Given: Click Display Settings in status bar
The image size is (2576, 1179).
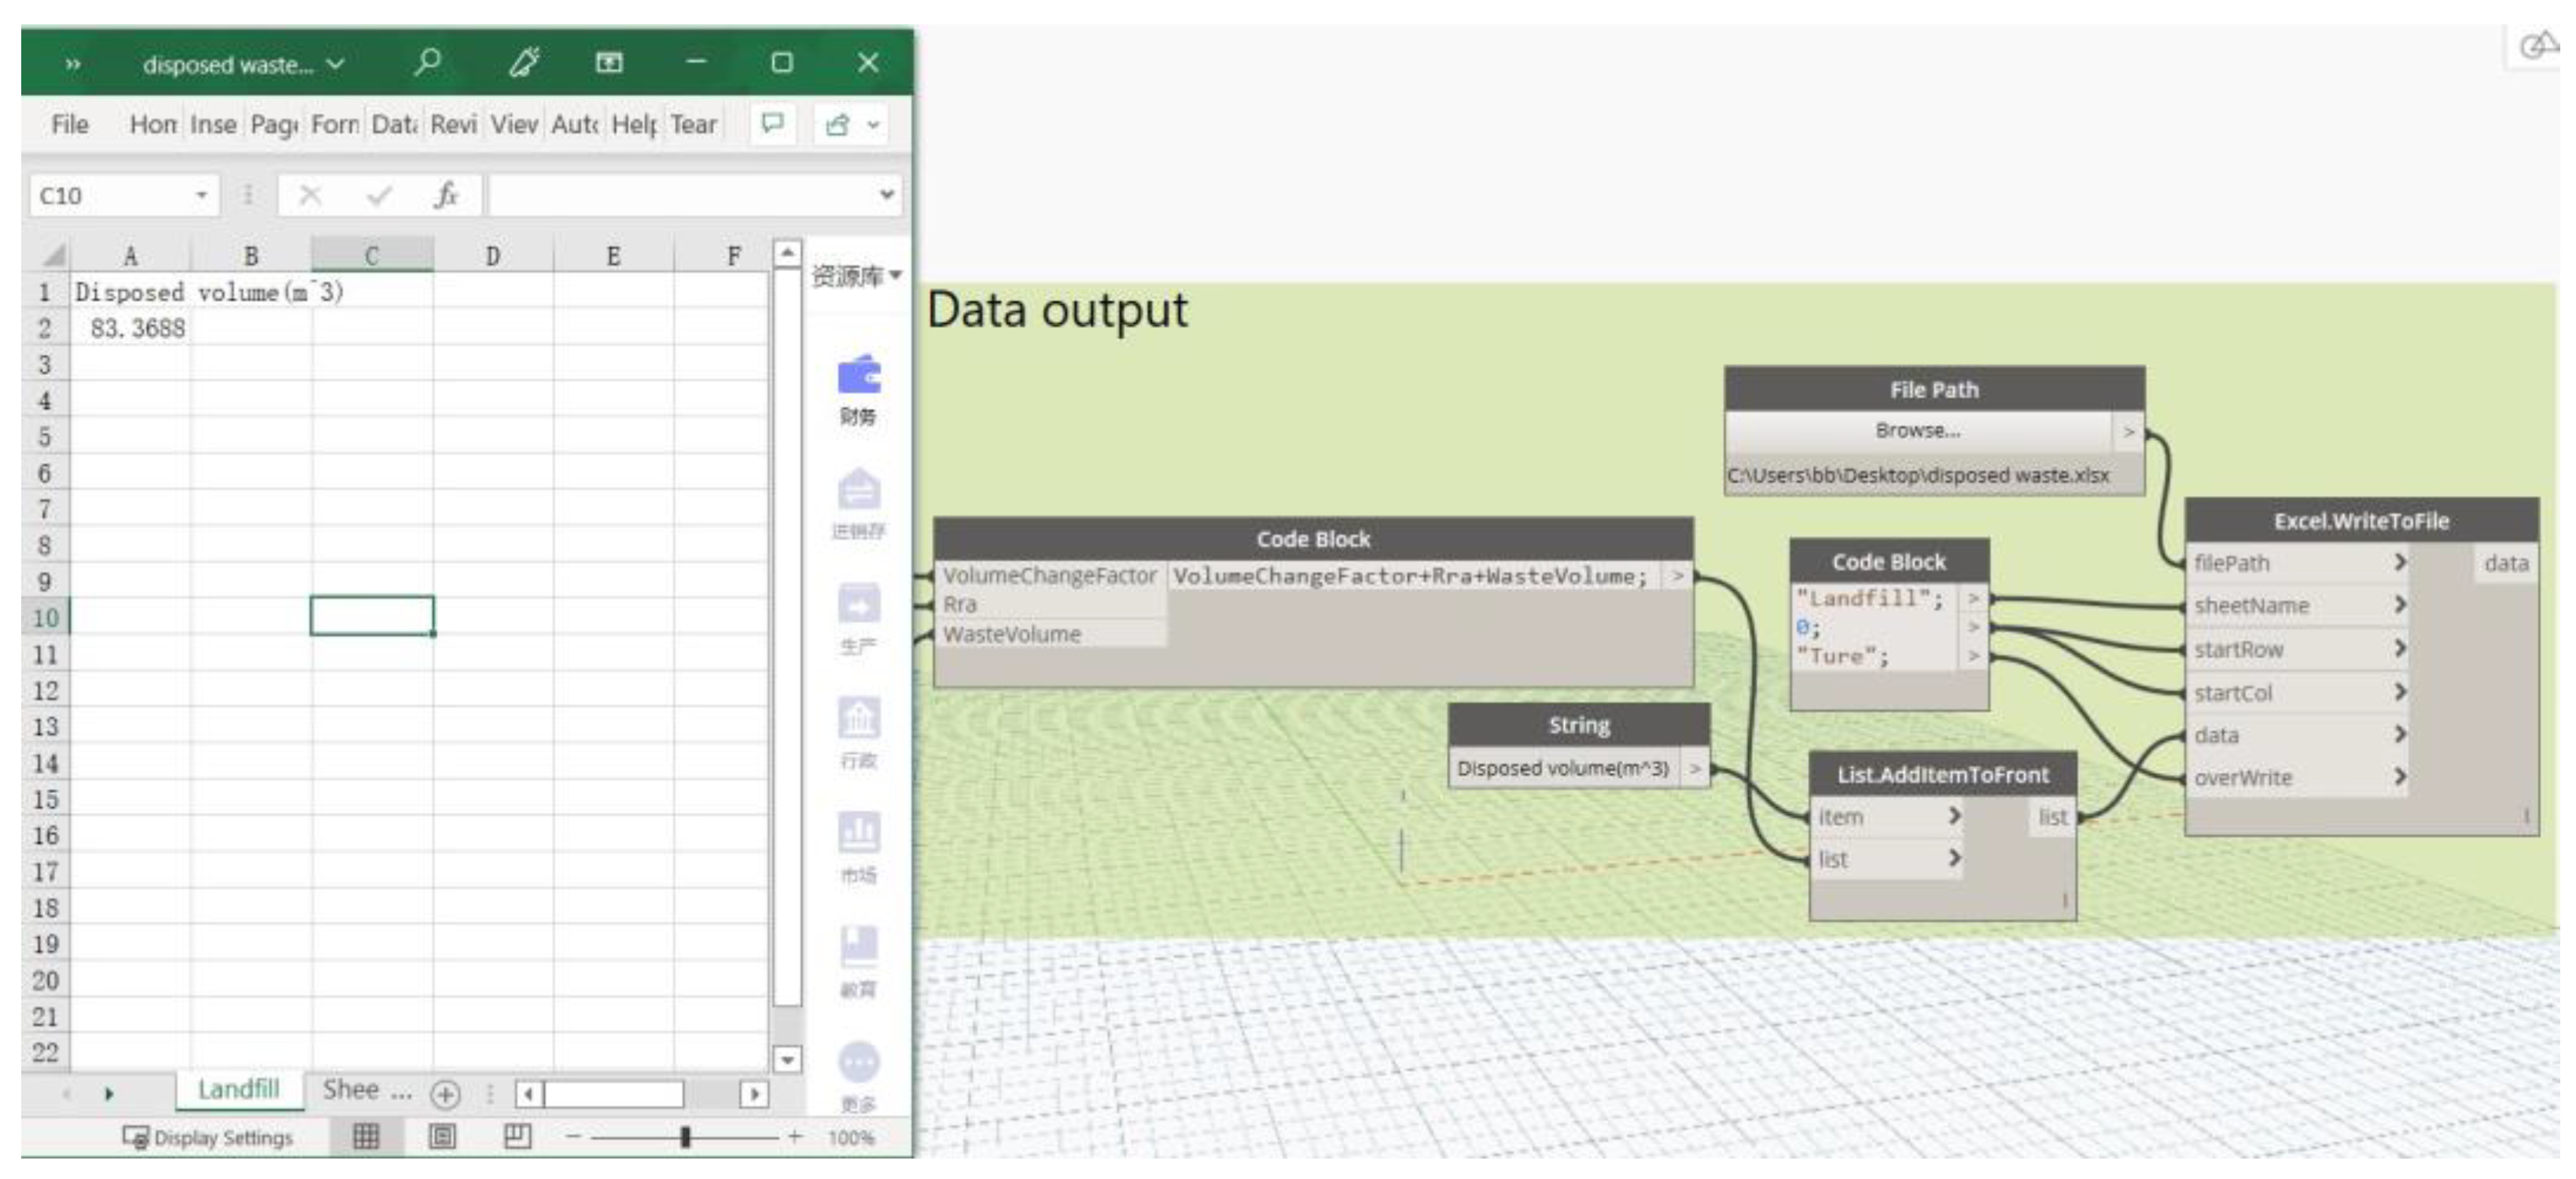Looking at the screenshot, I should (208, 1137).
